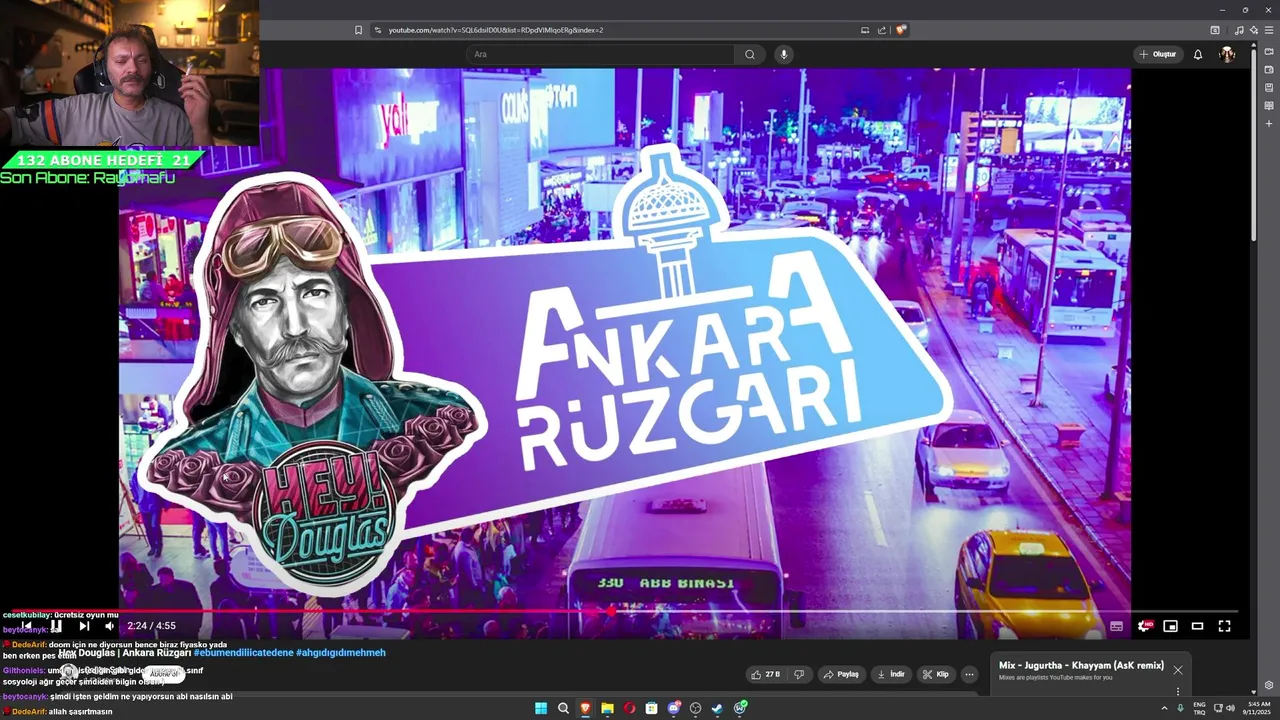Click the YouTube search field 'Ara'

tap(599, 54)
